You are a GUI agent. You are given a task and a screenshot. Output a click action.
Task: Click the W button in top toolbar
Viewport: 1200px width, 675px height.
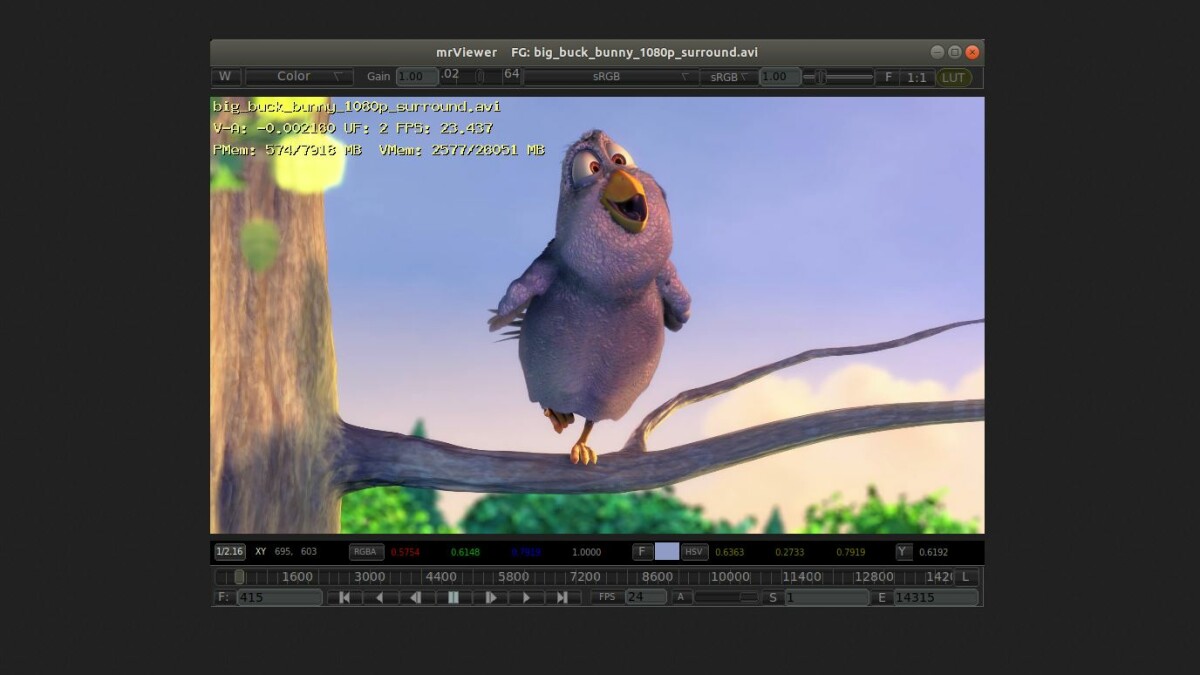[225, 76]
